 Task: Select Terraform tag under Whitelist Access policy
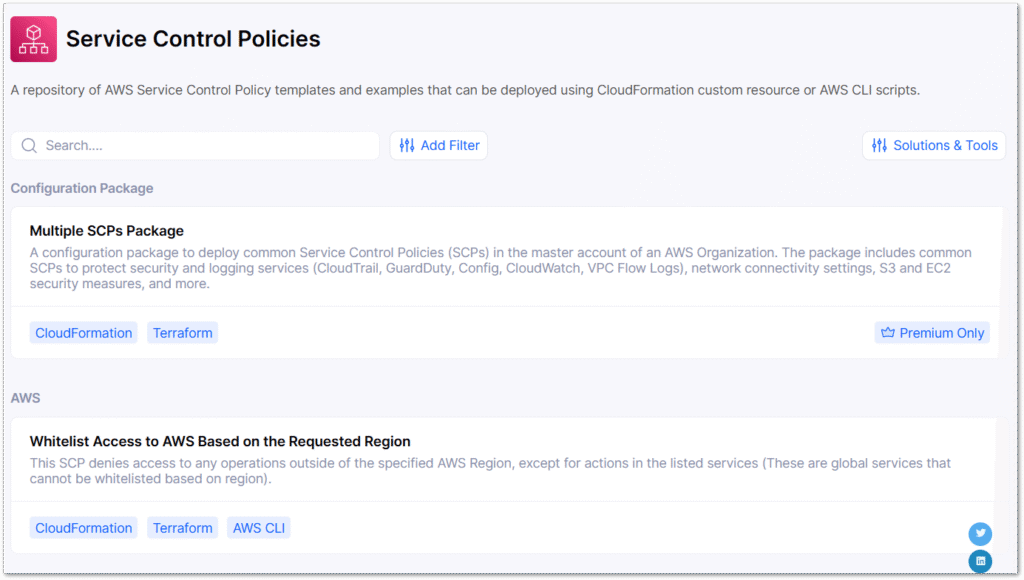(x=183, y=528)
